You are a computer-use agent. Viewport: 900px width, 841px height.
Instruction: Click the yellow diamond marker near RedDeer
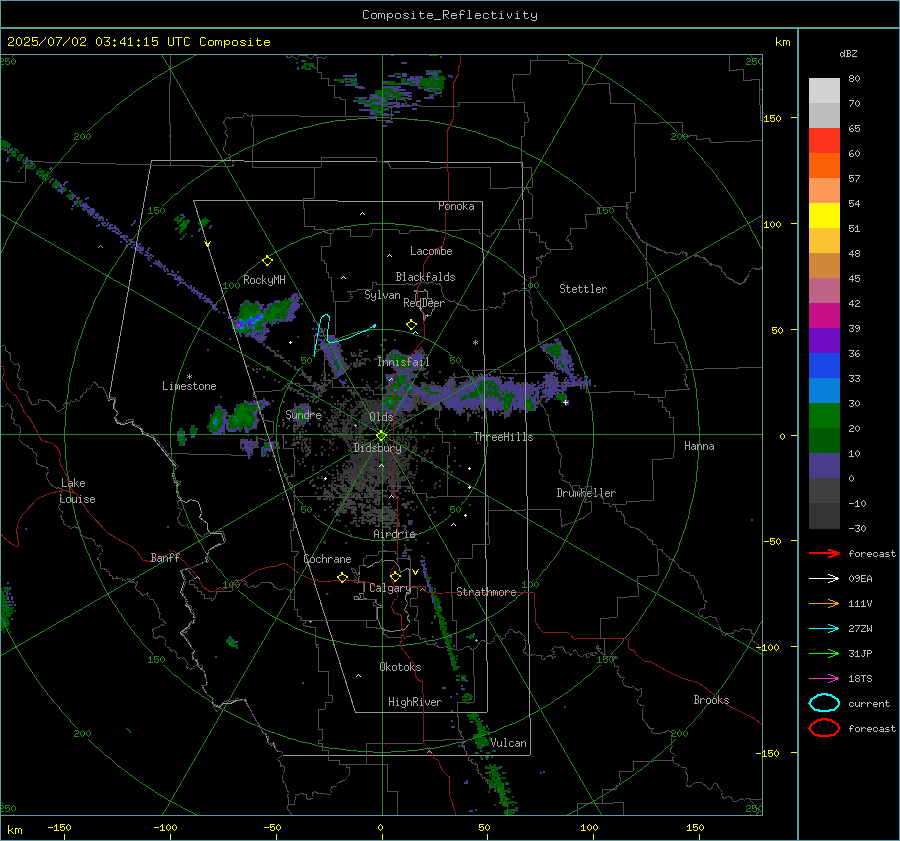coord(411,325)
